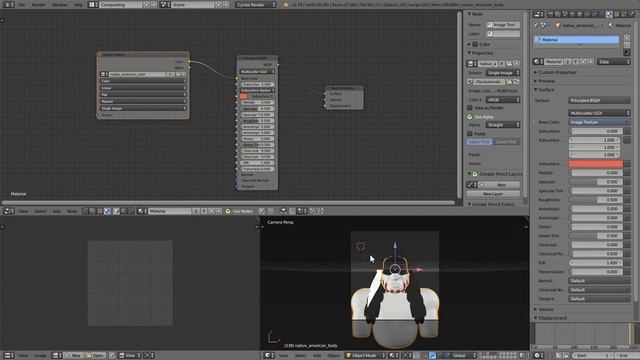
Task: Expand the Color section in node sidebar
Action: click(x=469, y=44)
